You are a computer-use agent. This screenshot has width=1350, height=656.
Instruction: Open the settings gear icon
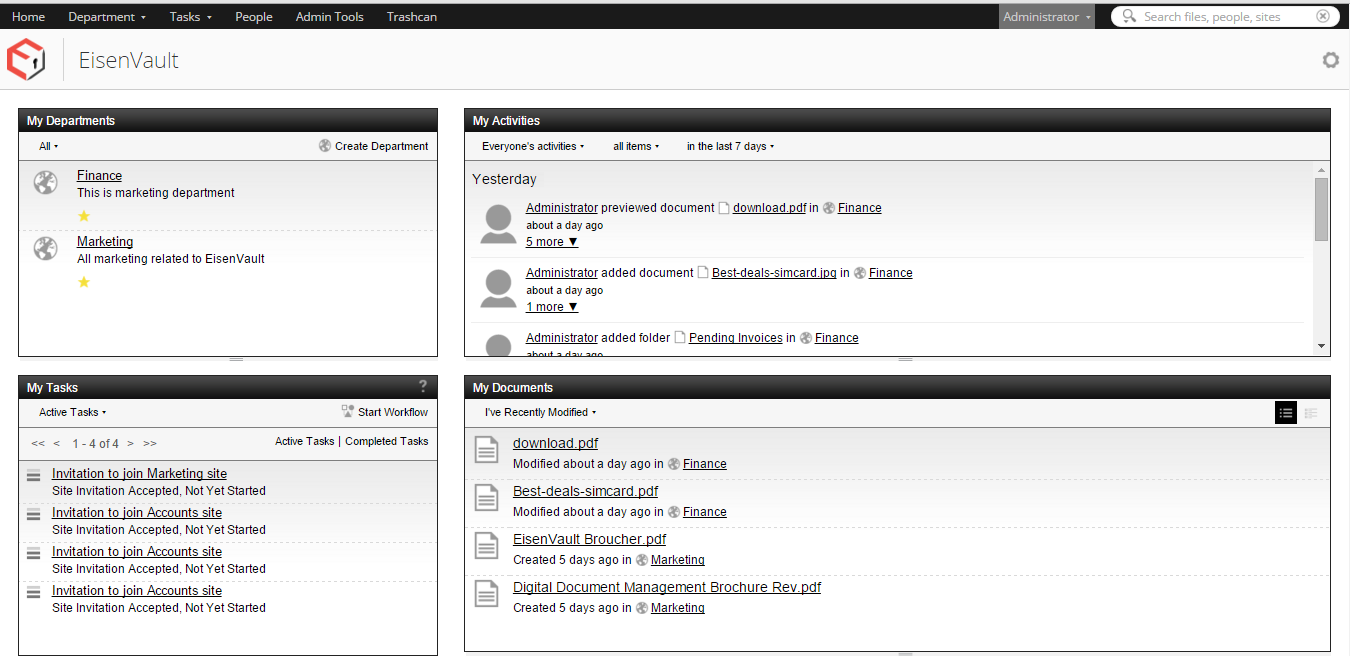click(x=1330, y=60)
